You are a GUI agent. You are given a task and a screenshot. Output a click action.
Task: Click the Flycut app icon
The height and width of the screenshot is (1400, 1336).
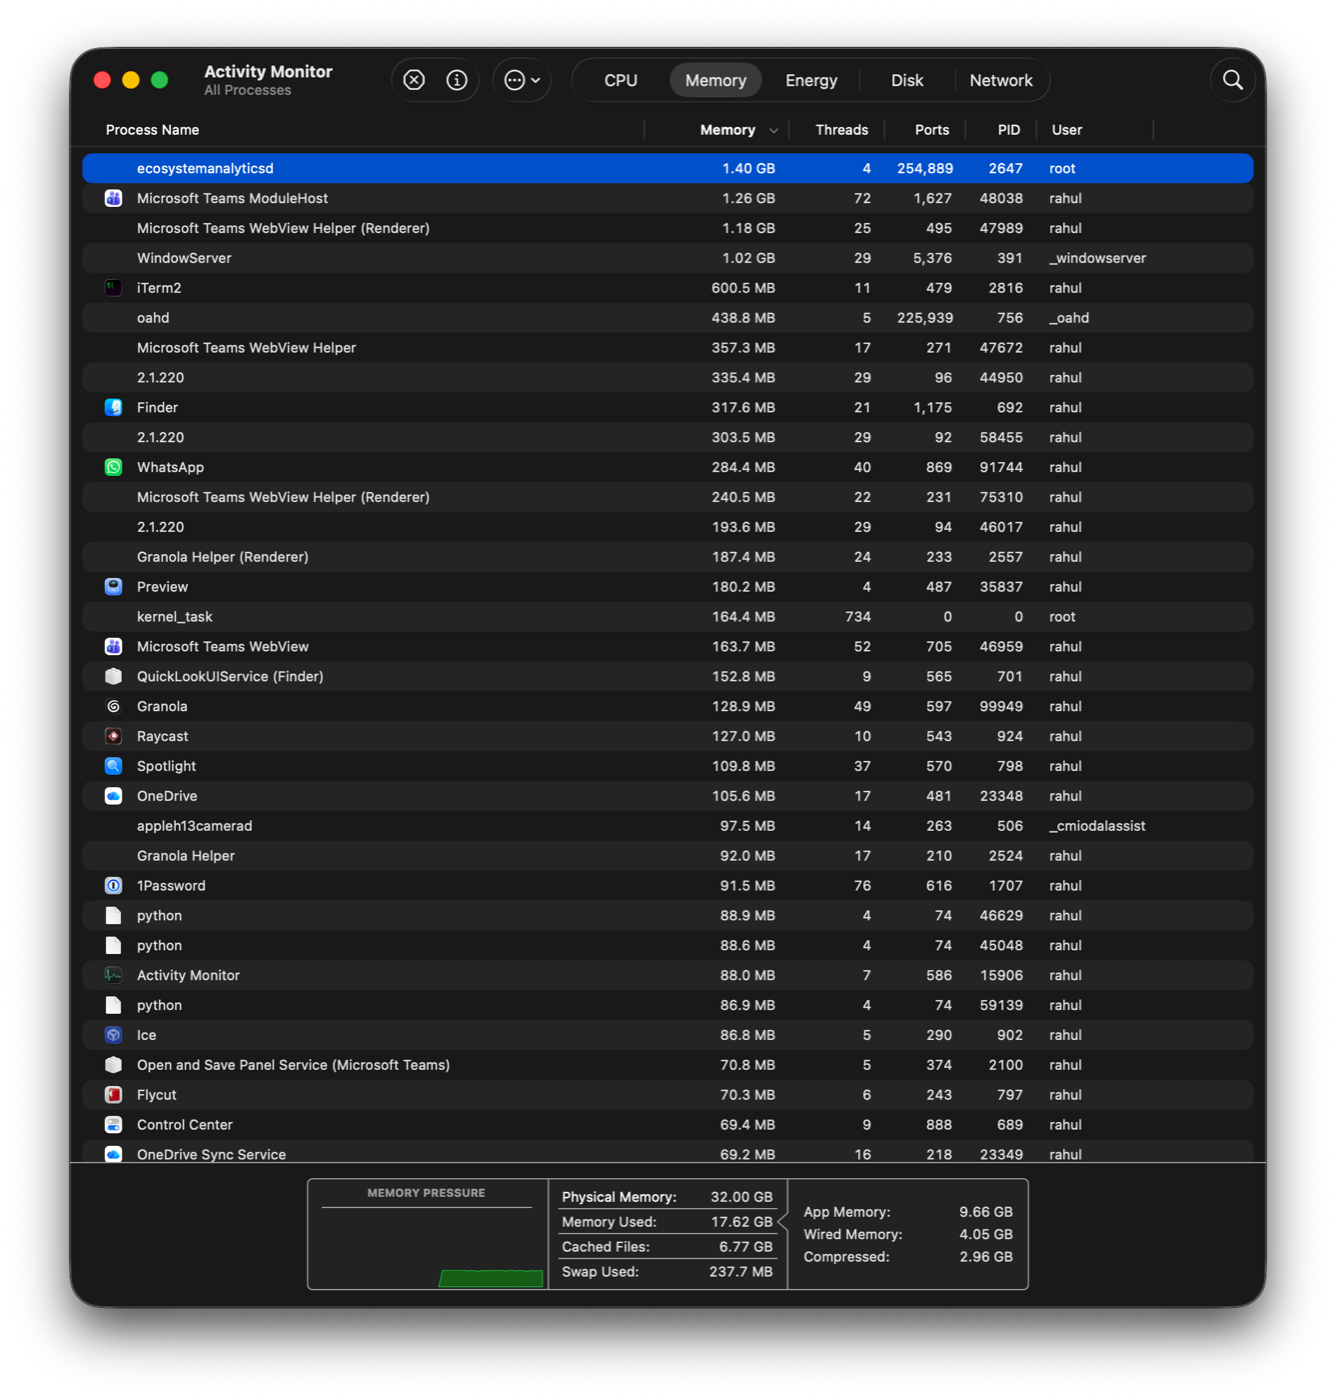[113, 1095]
